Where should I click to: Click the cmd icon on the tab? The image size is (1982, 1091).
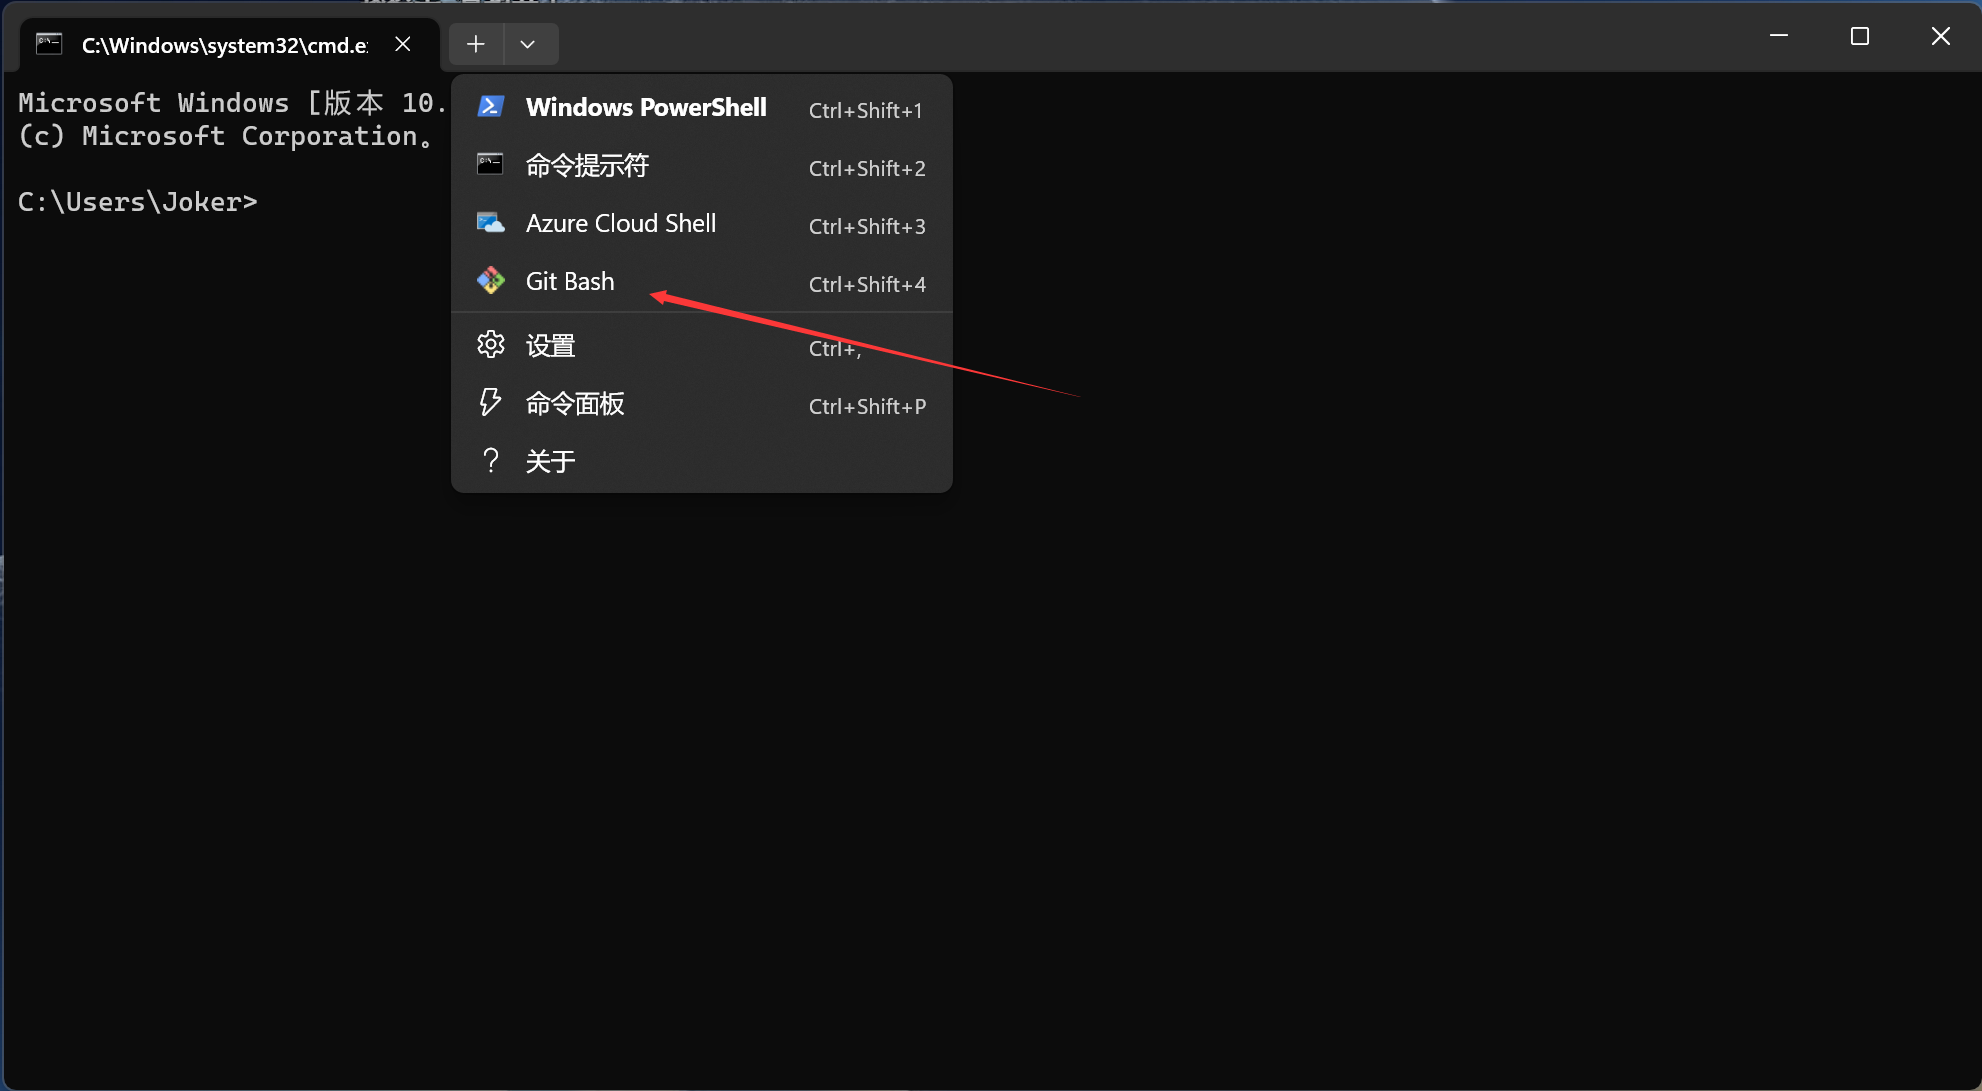(x=49, y=44)
